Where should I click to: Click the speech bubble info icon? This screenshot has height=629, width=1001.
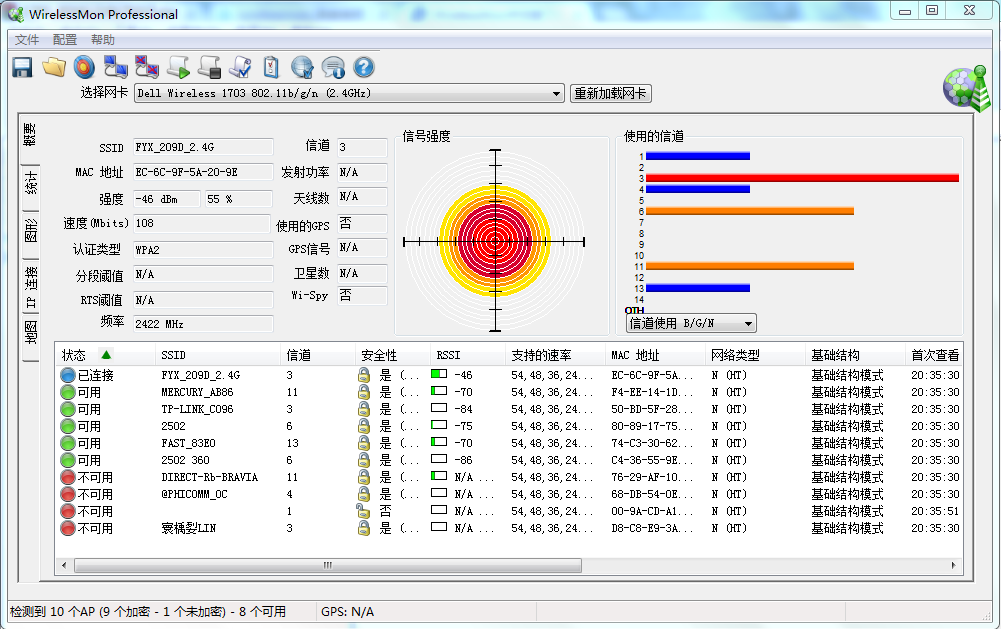[333, 67]
